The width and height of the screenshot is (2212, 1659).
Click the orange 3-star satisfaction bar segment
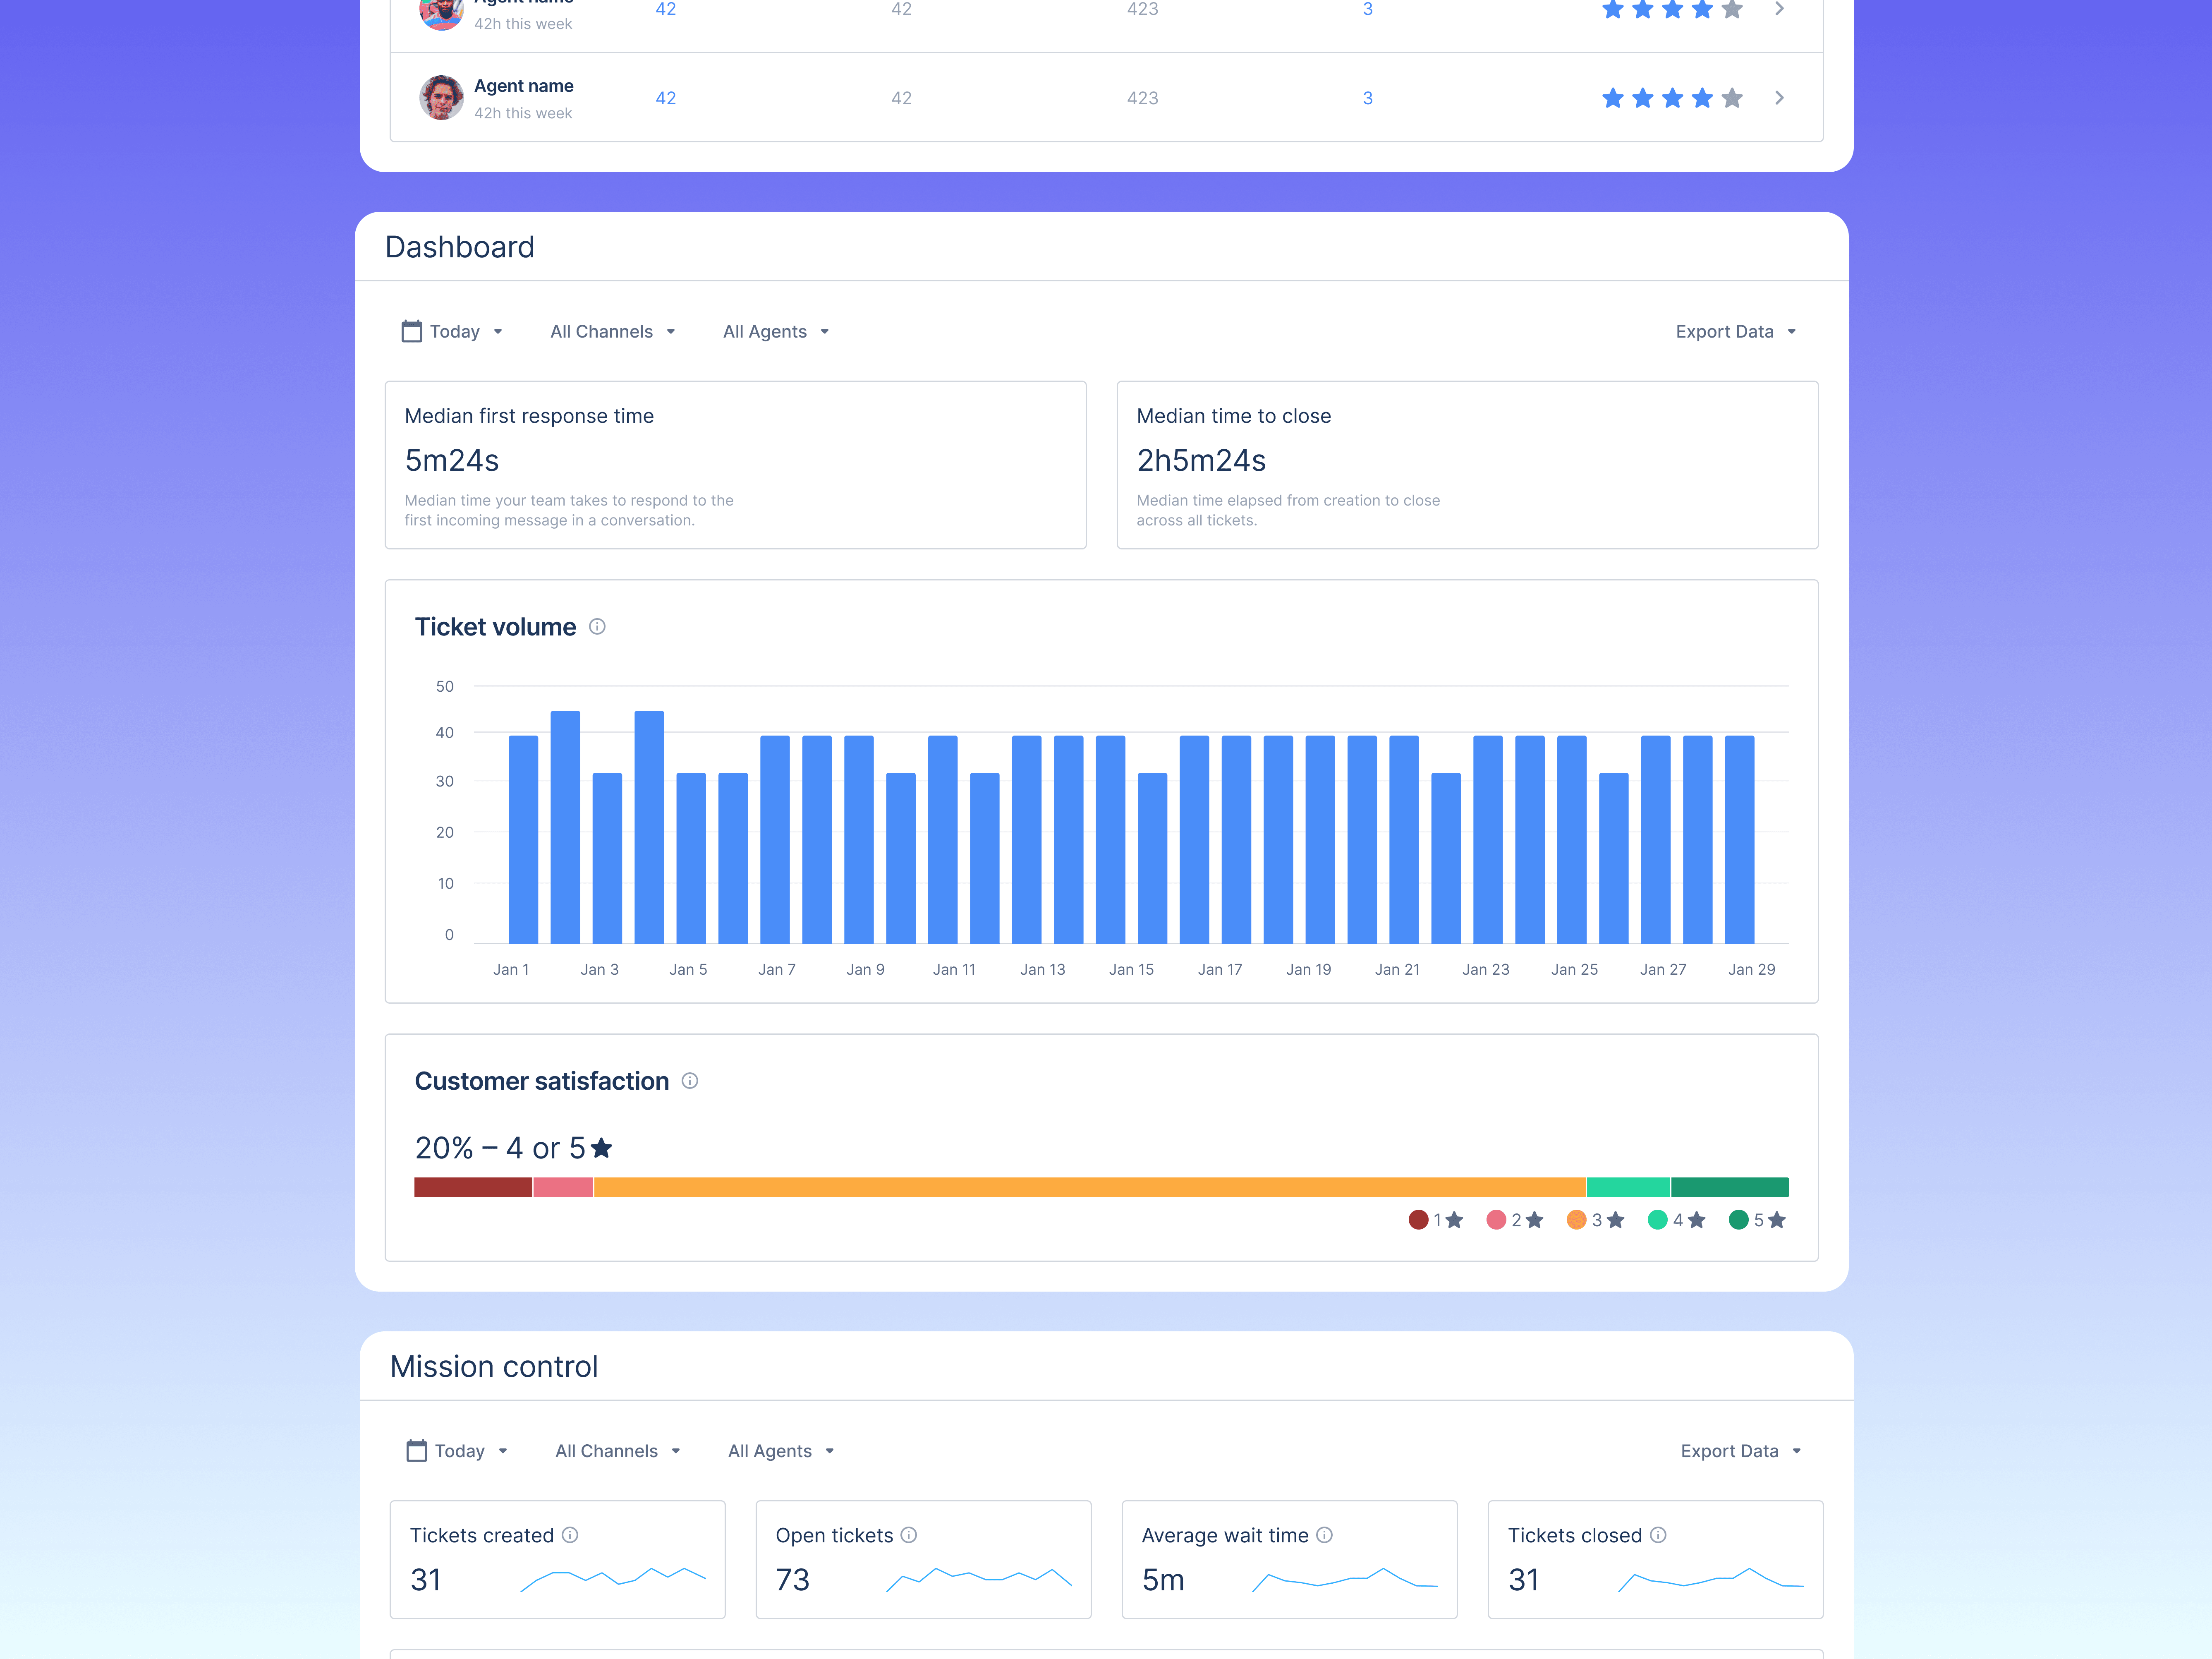pos(1090,1187)
